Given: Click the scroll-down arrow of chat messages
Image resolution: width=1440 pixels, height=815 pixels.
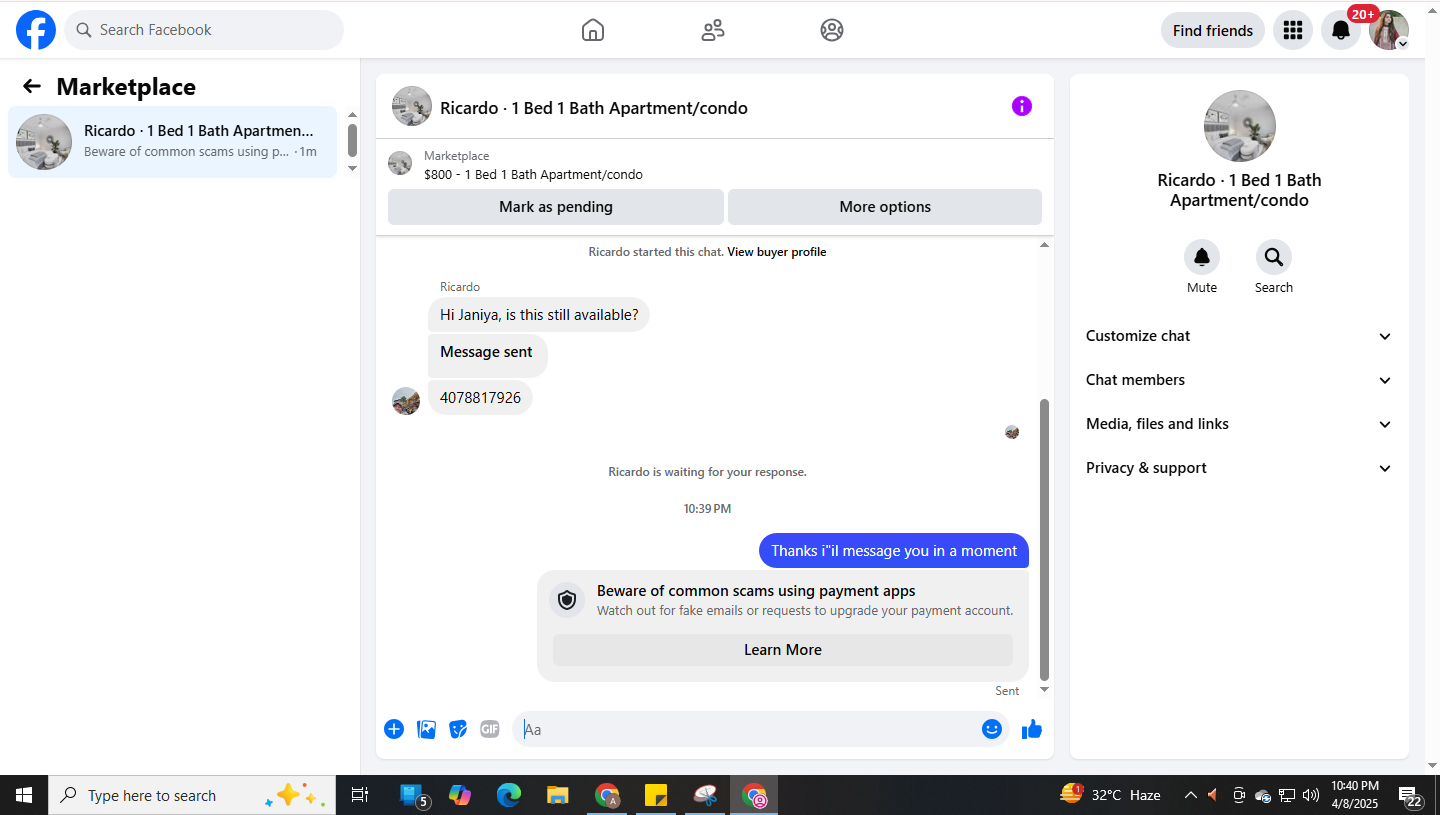Looking at the screenshot, I should point(1045,690).
